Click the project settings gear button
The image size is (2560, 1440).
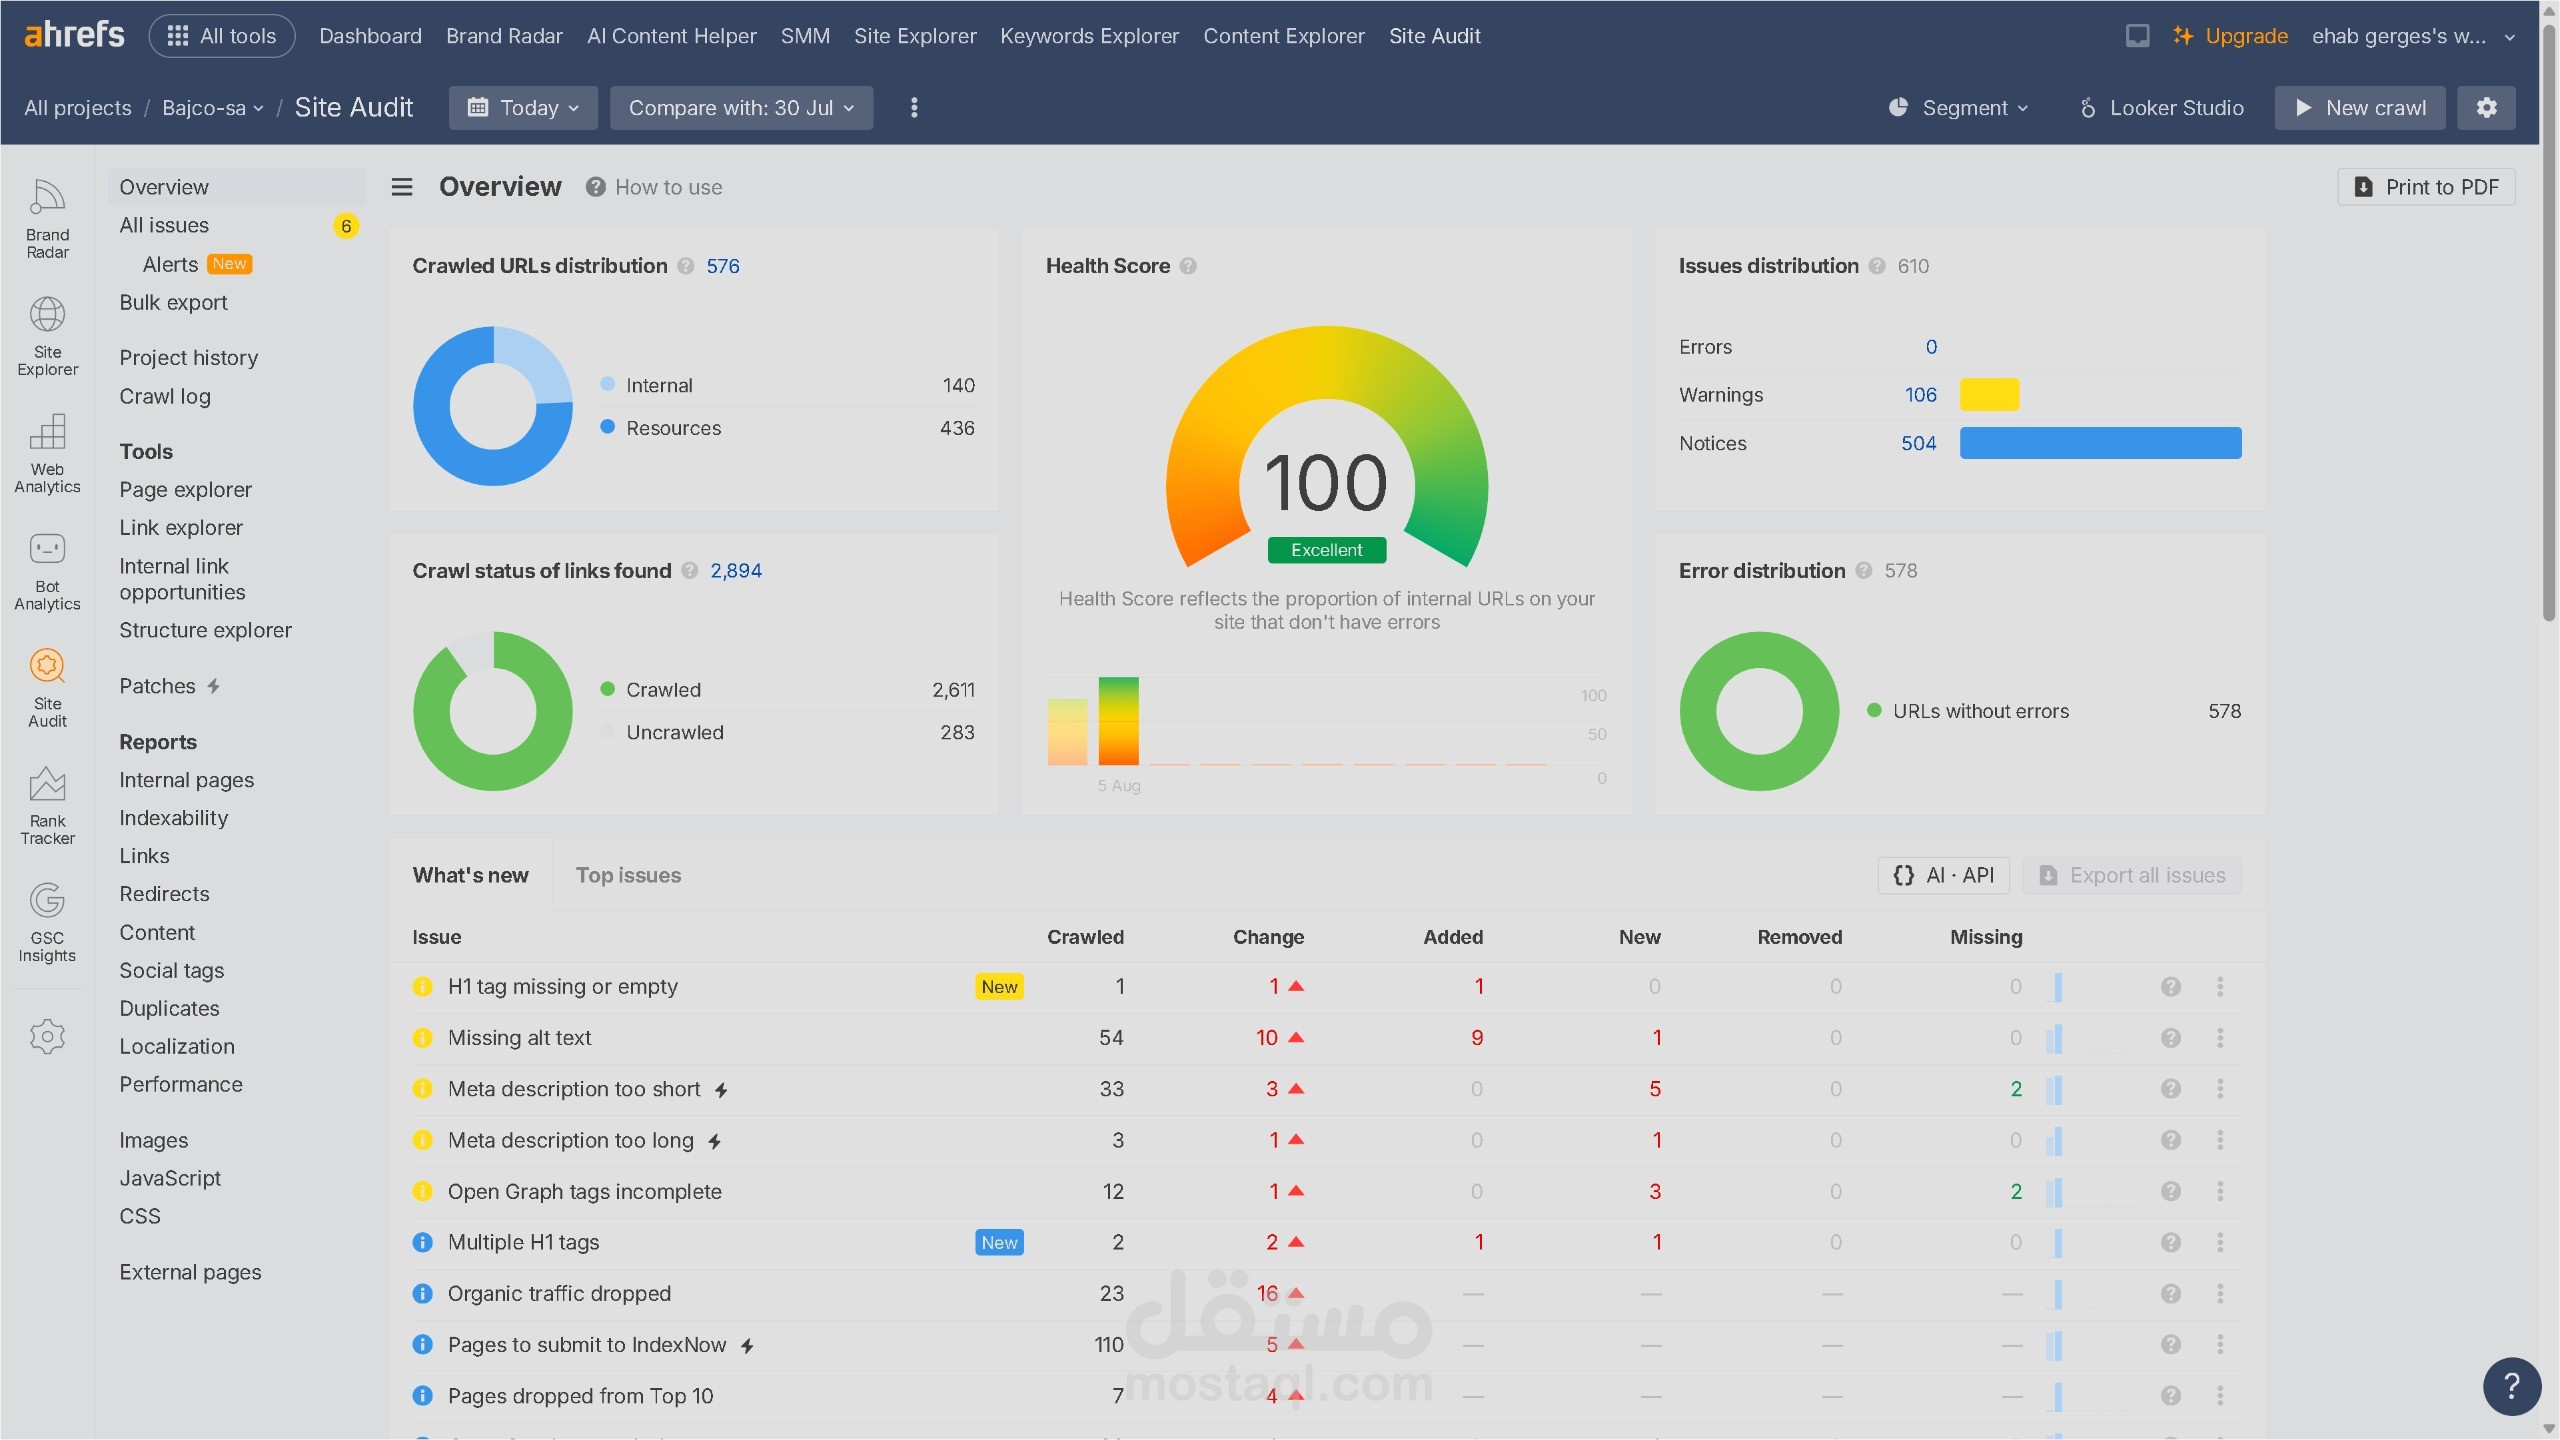[2486, 107]
